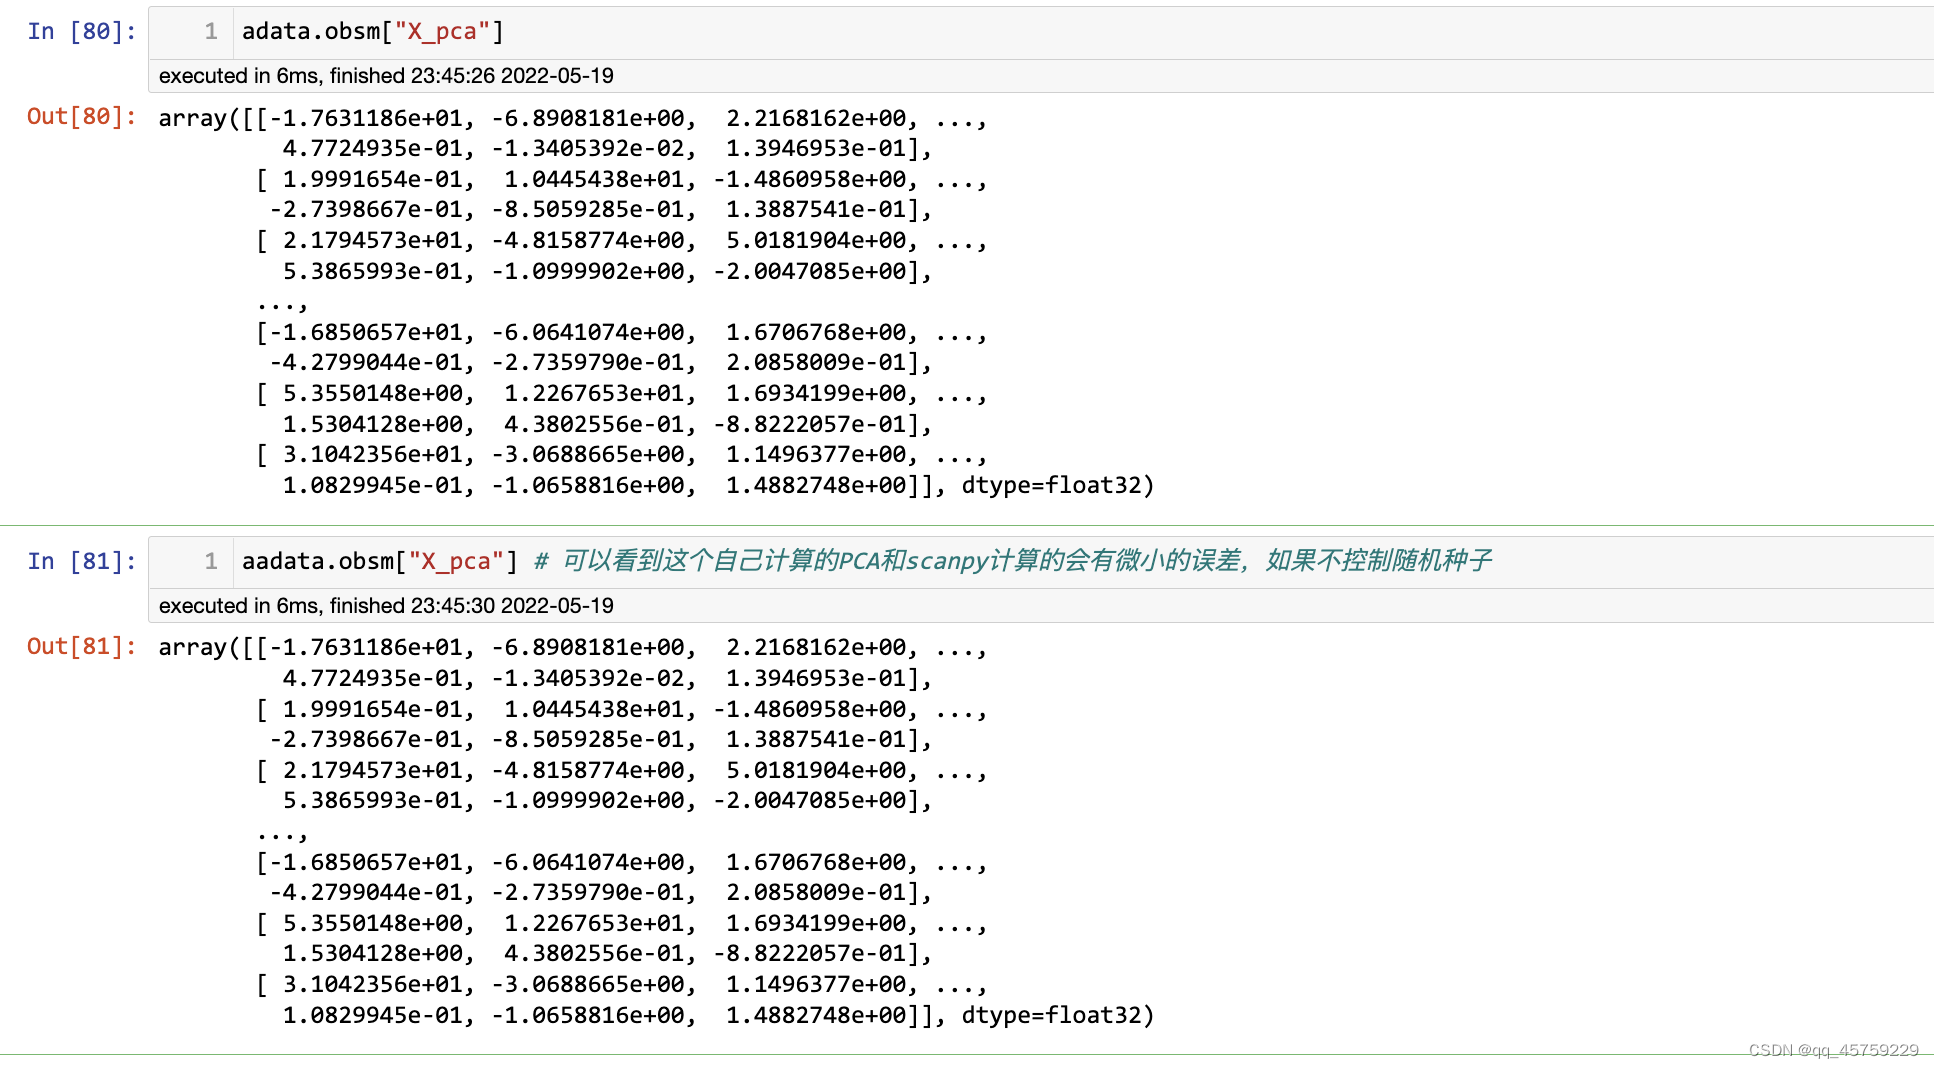Click the dtype=float32 text in Out[81]
Image resolution: width=1934 pixels, height=1068 pixels.
(x=1057, y=1014)
